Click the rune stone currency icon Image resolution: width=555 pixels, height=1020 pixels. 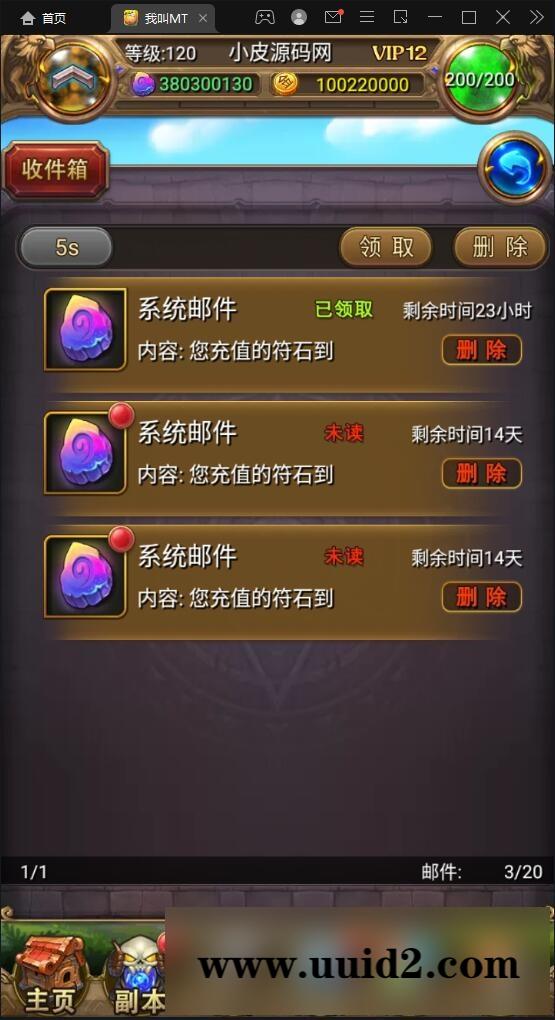click(142, 85)
